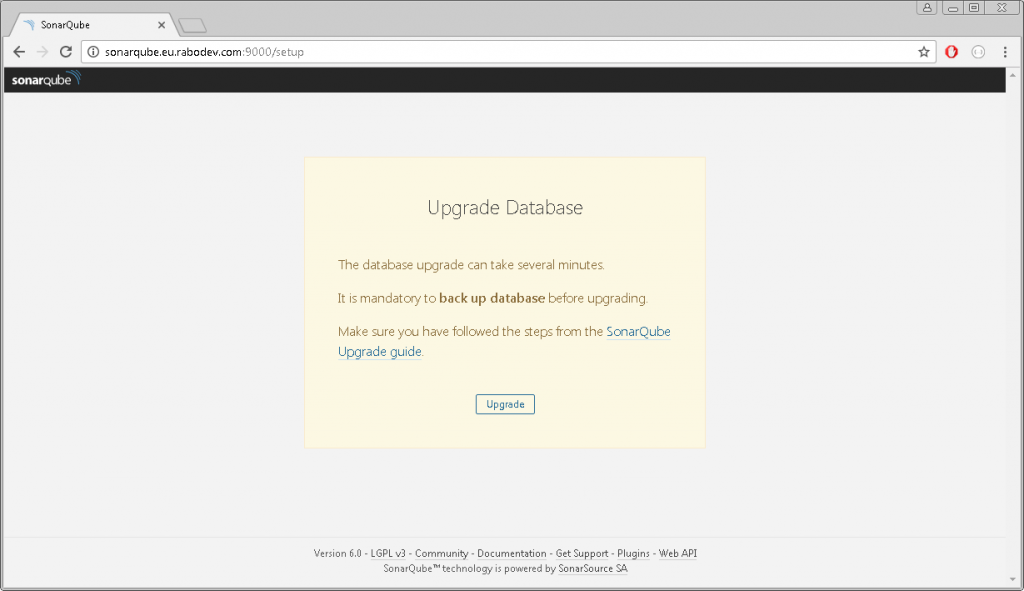This screenshot has height=591, width=1024.
Task: Open the SonarQube Upgrade guide link
Action: [x=504, y=342]
